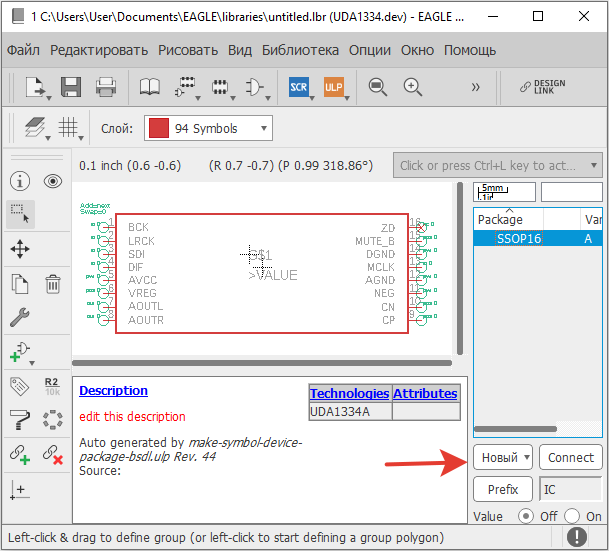Expand the Open file dropdown arrow
609x551 pixels.
point(49,98)
